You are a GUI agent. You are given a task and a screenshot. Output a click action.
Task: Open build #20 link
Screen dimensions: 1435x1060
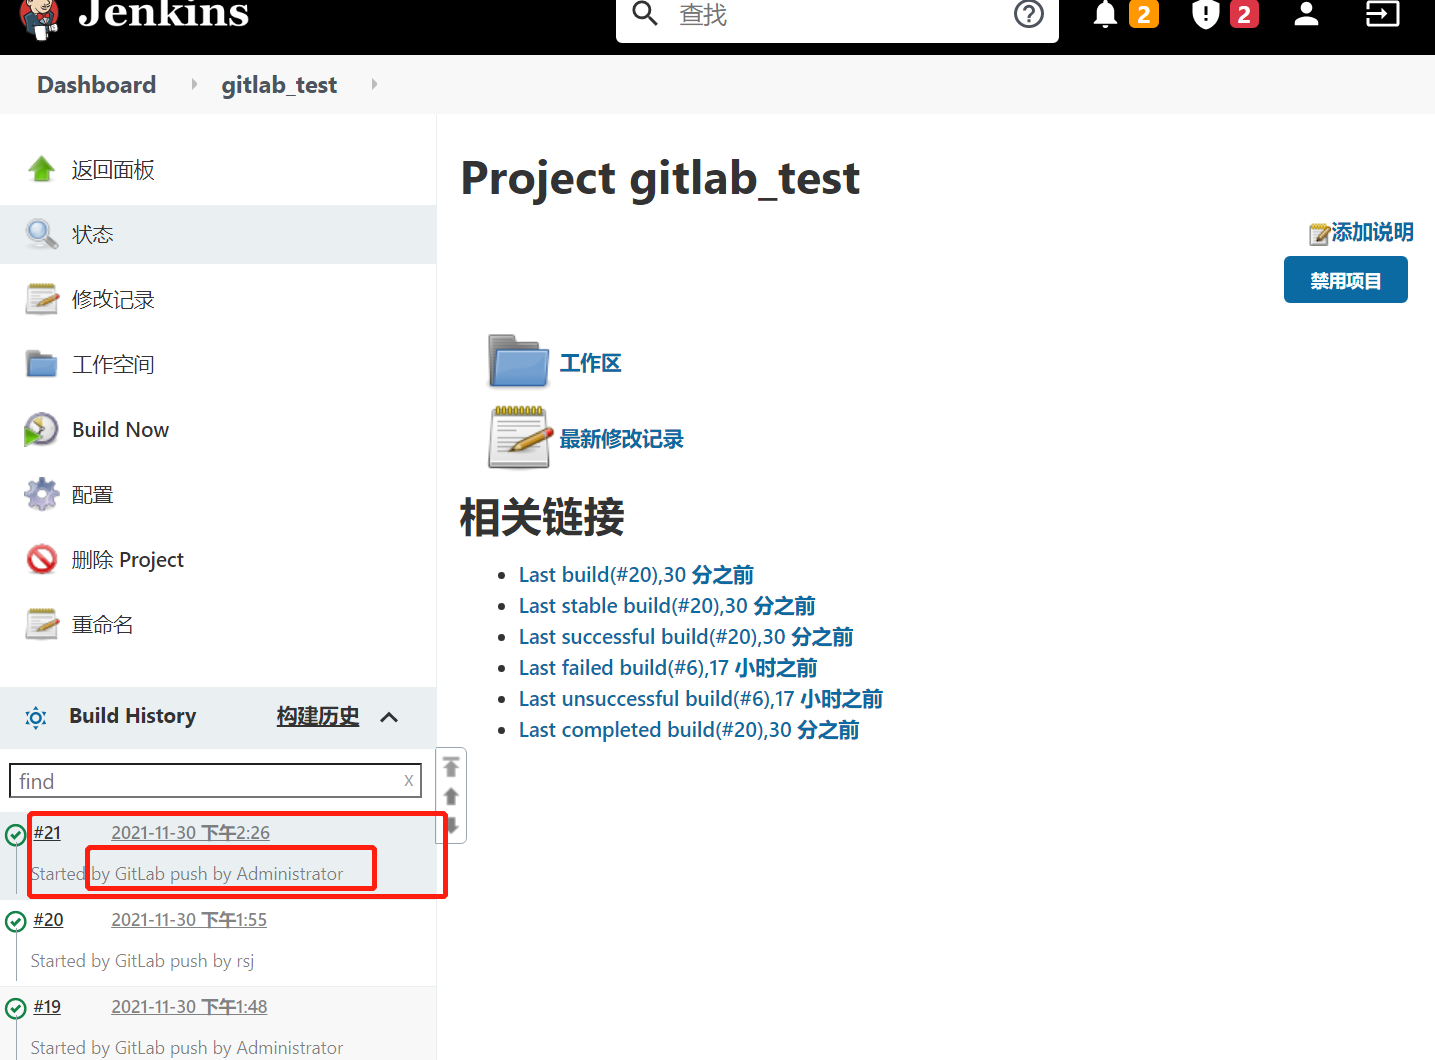(48, 919)
